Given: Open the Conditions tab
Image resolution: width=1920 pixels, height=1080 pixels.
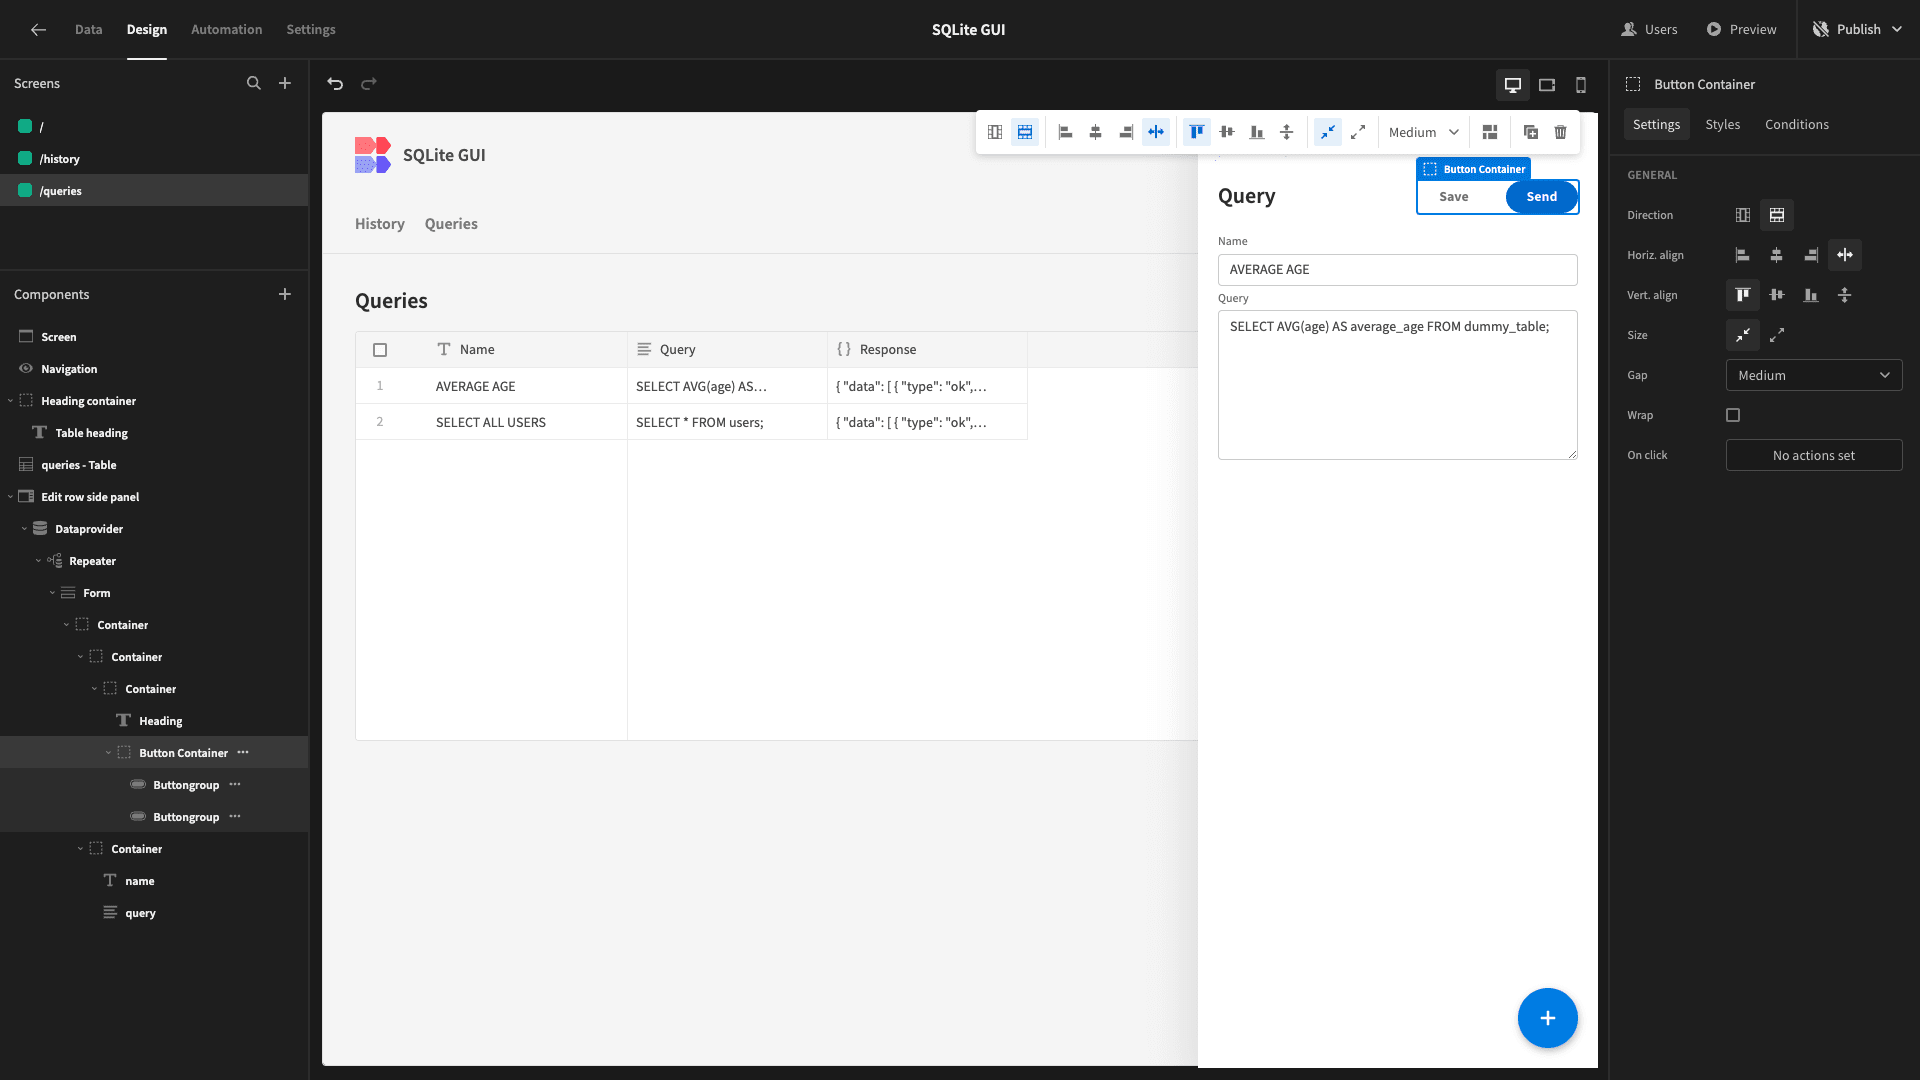Looking at the screenshot, I should coord(1796,124).
